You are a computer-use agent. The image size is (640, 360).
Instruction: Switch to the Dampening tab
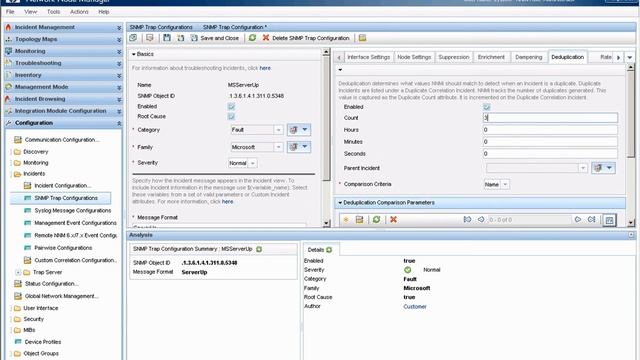[529, 57]
